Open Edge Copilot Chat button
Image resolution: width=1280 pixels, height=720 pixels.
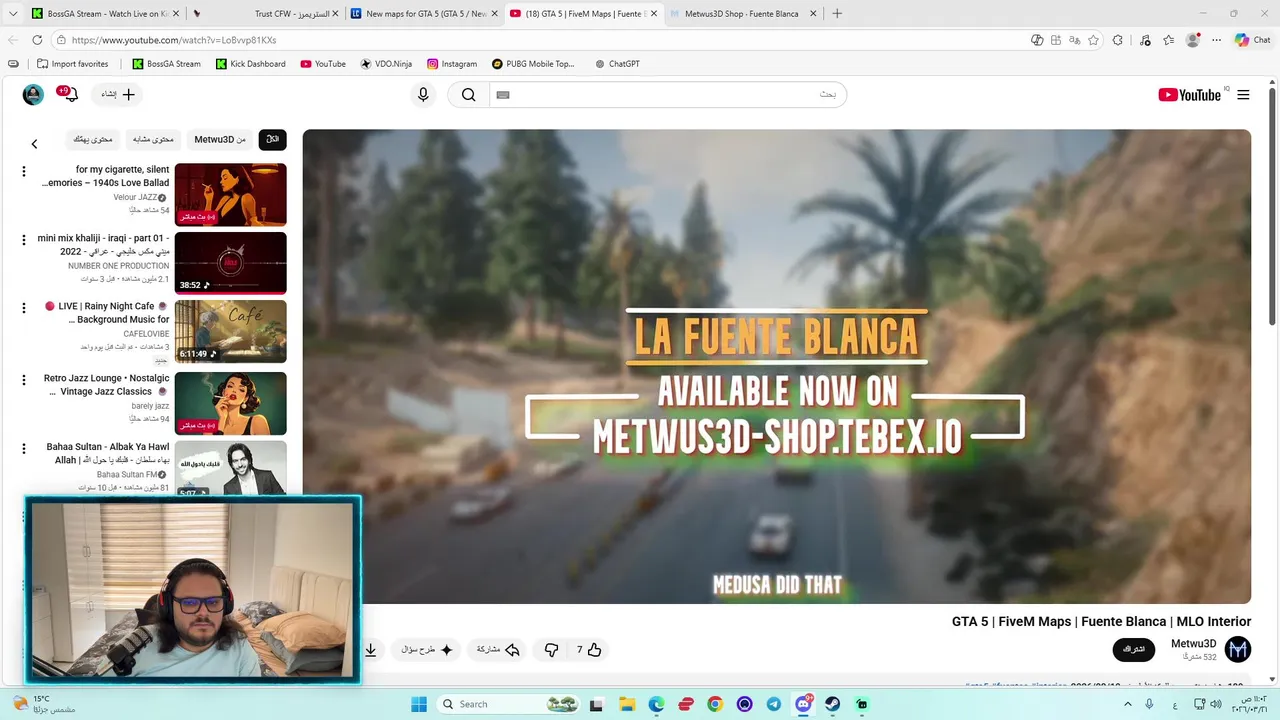pyautogui.click(x=1252, y=40)
